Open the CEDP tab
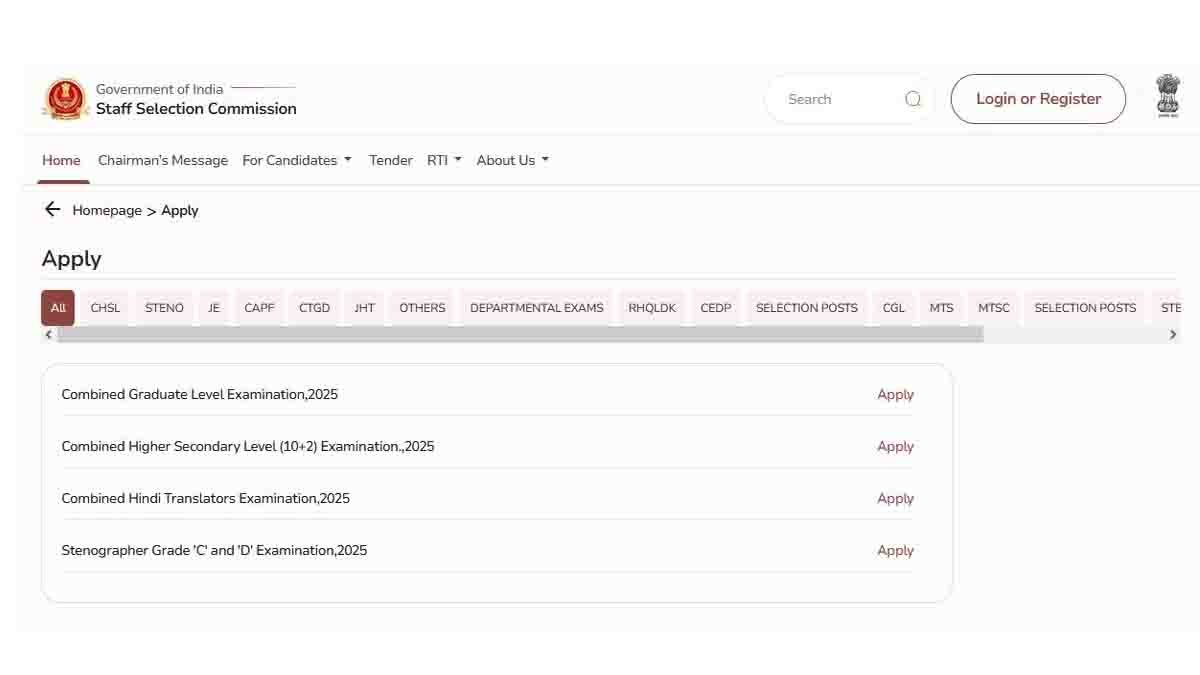The height and width of the screenshot is (675, 1200). [x=716, y=308]
